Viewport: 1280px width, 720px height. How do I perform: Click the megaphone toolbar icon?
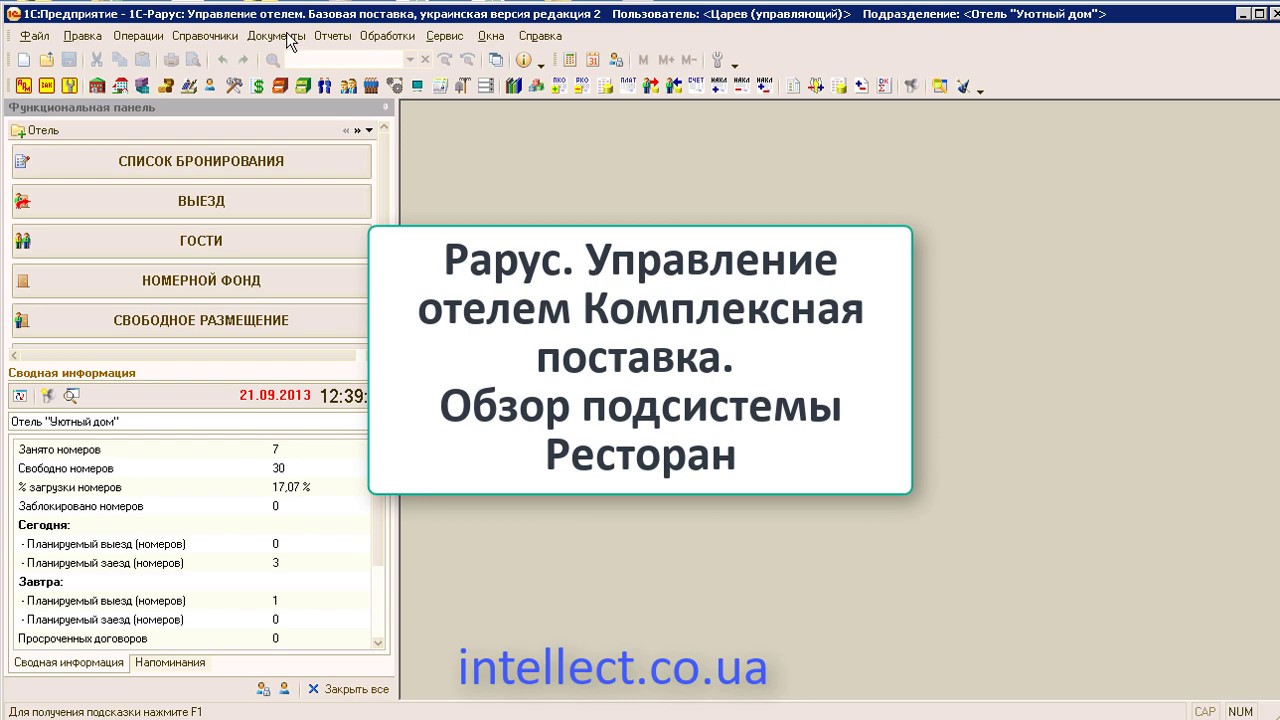point(911,86)
